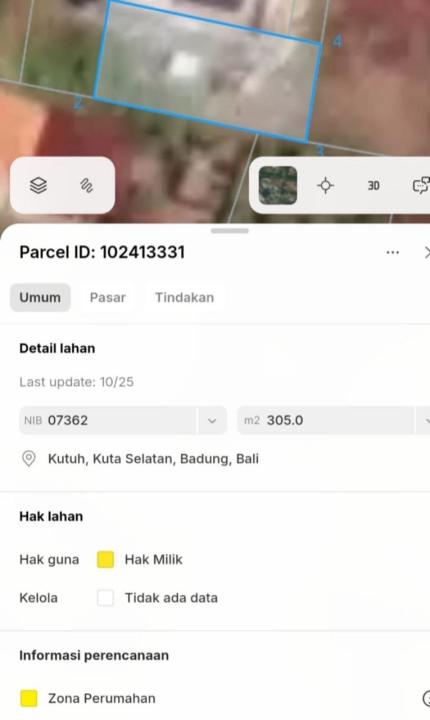The image size is (430, 720).
Task: Switch to the Pasar tab
Action: [108, 298]
